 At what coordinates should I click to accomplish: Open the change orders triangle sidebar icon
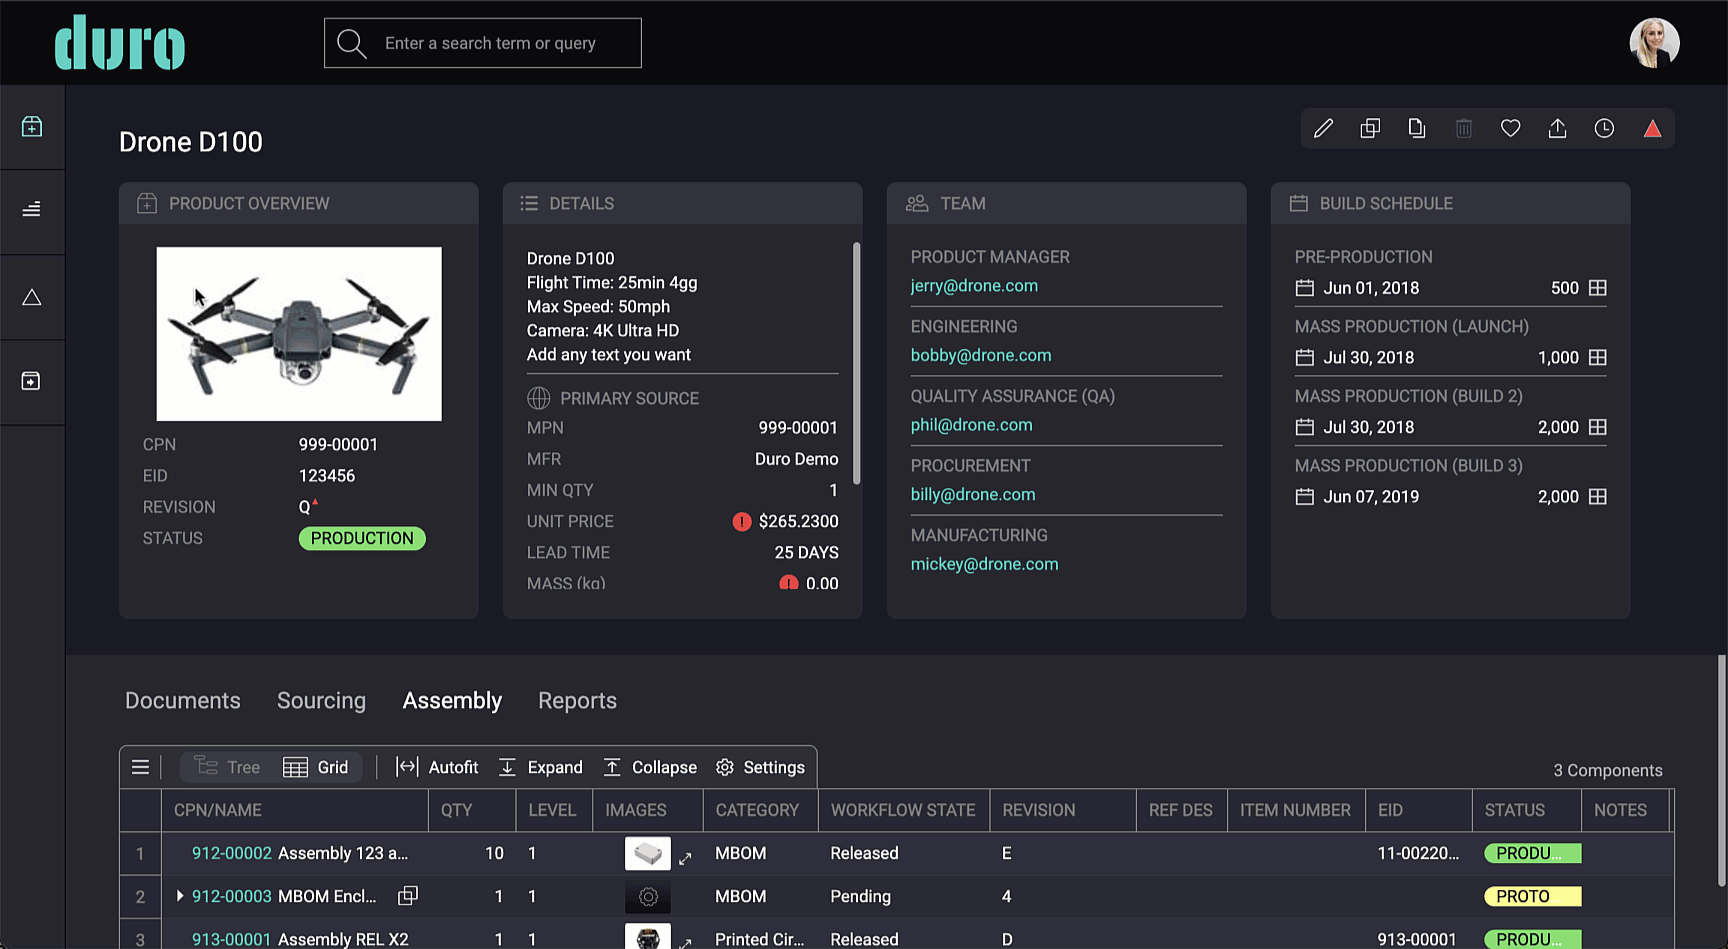pos(32,297)
